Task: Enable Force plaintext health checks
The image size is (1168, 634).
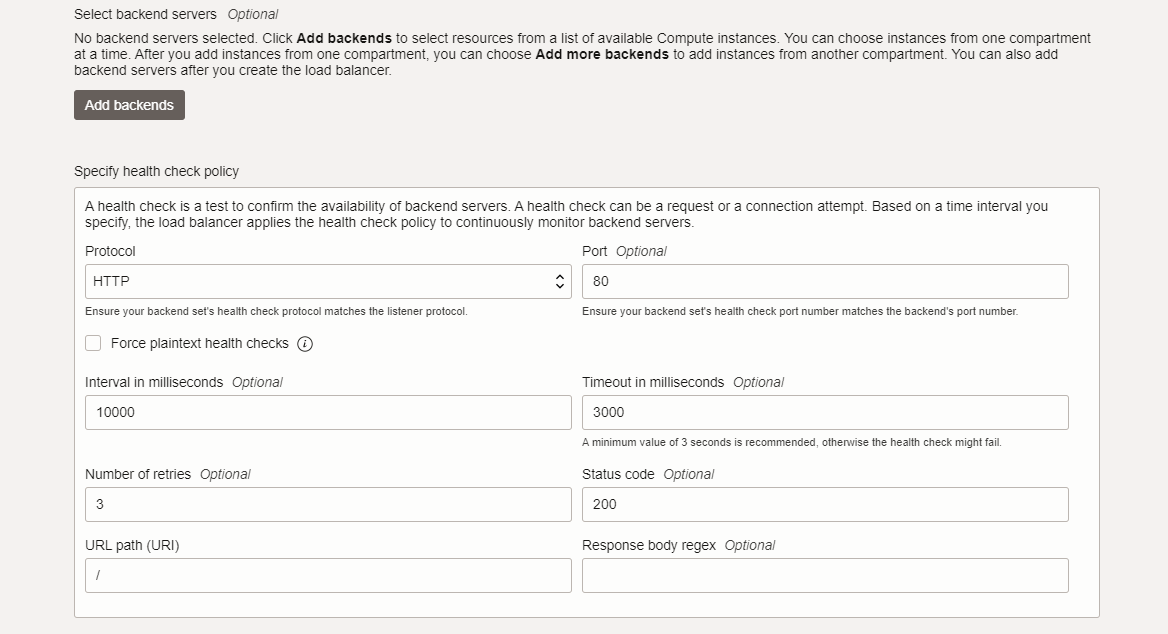Action: pos(93,343)
